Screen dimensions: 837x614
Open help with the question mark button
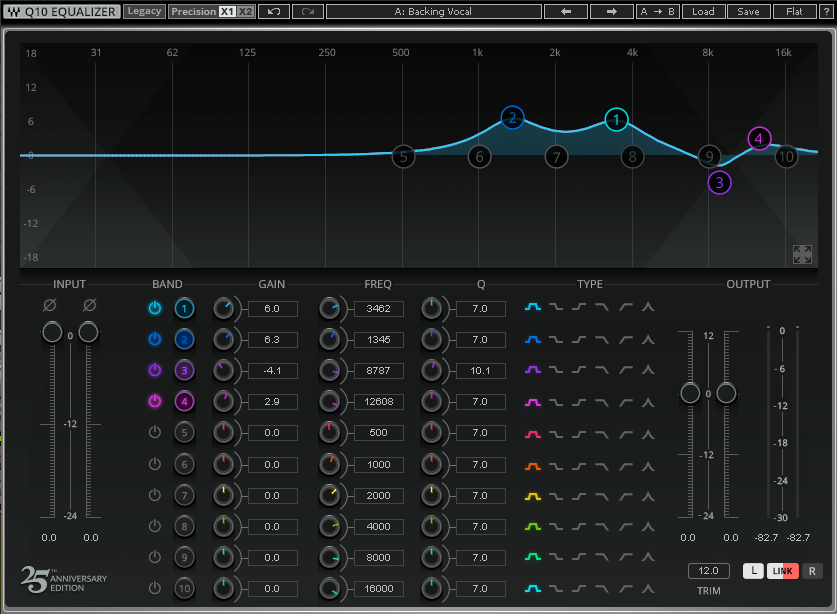tap(827, 11)
